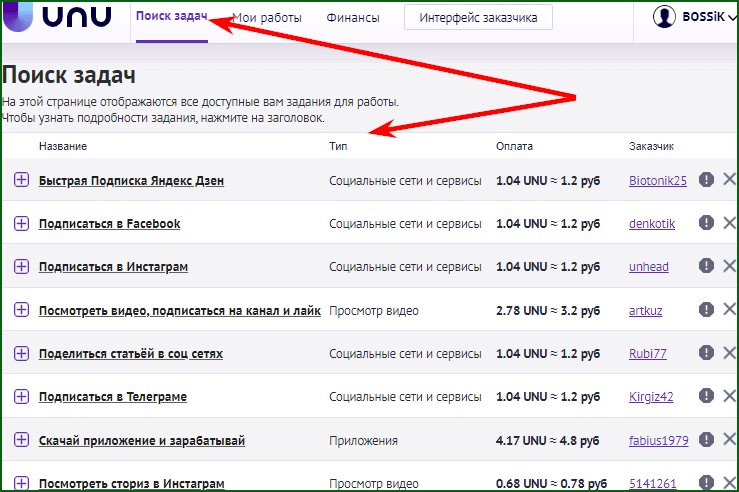Click payment 0.68 UNU ≈ 0.78 руб
This screenshot has width=739, height=492.
(x=551, y=484)
